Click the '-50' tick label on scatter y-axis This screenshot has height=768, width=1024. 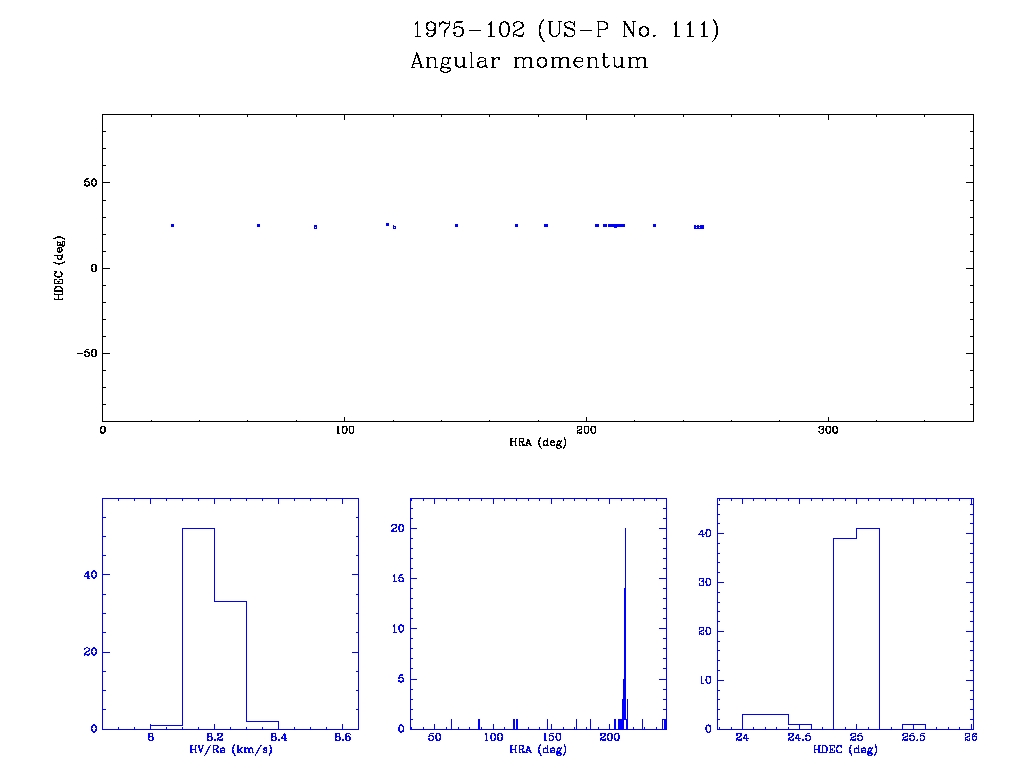[84, 353]
